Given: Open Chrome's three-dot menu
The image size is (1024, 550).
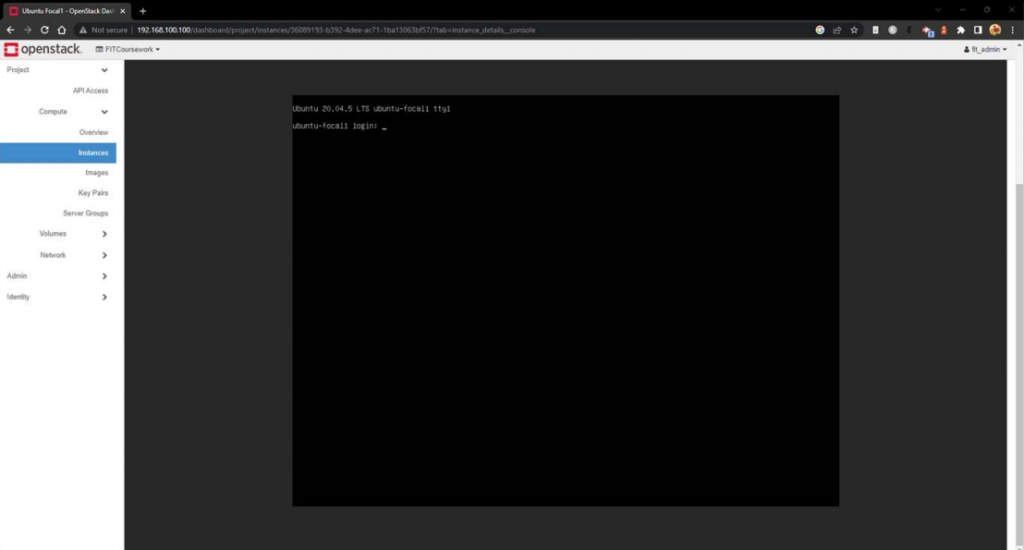Looking at the screenshot, I should [x=1012, y=30].
